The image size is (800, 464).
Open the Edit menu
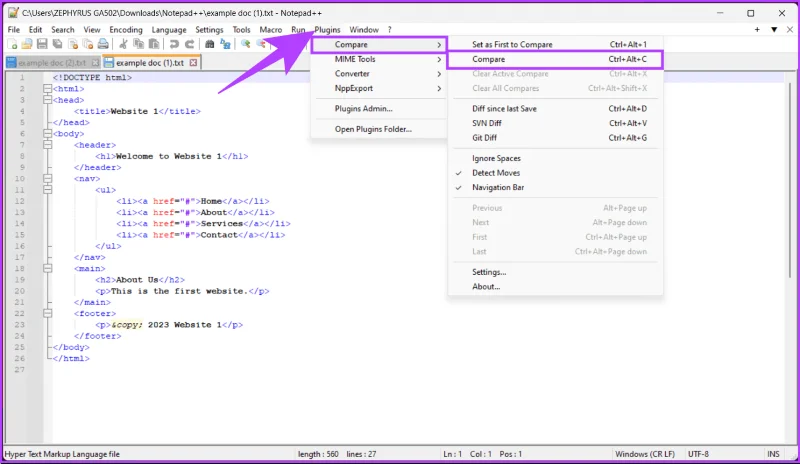(x=35, y=30)
